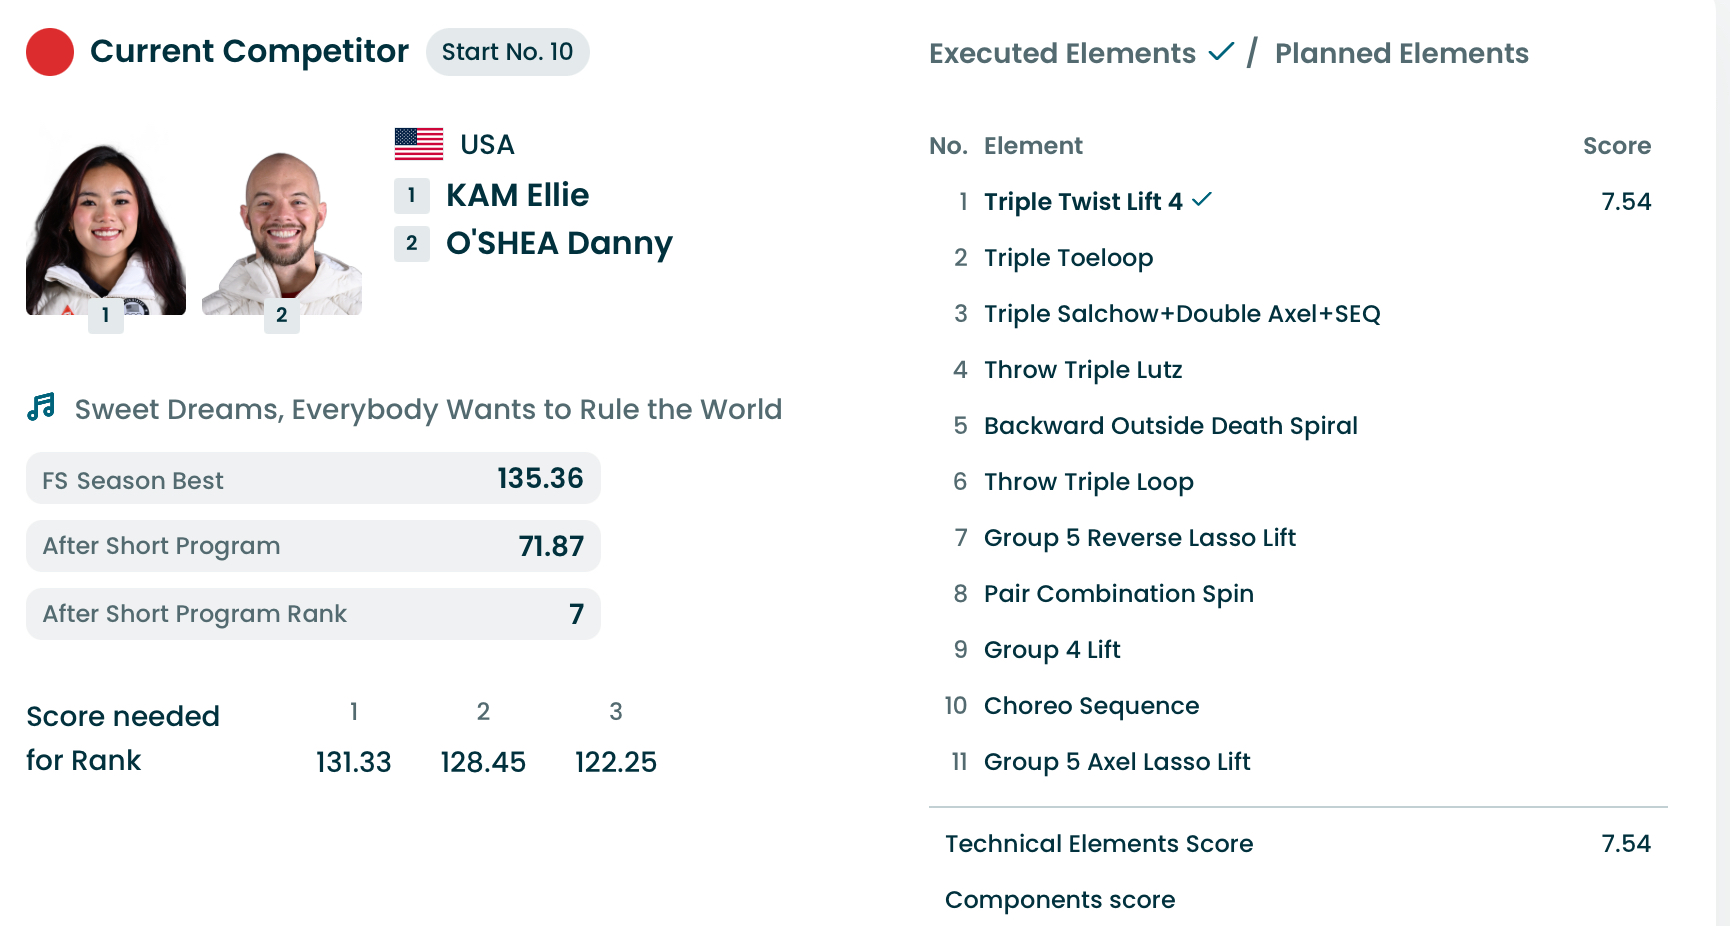Click the checkmark beside Triple Twist Lift 4

(1202, 199)
